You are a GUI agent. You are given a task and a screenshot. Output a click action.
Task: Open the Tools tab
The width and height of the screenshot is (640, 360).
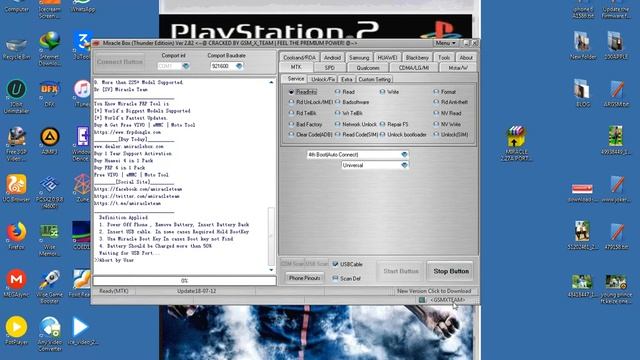coord(444,58)
